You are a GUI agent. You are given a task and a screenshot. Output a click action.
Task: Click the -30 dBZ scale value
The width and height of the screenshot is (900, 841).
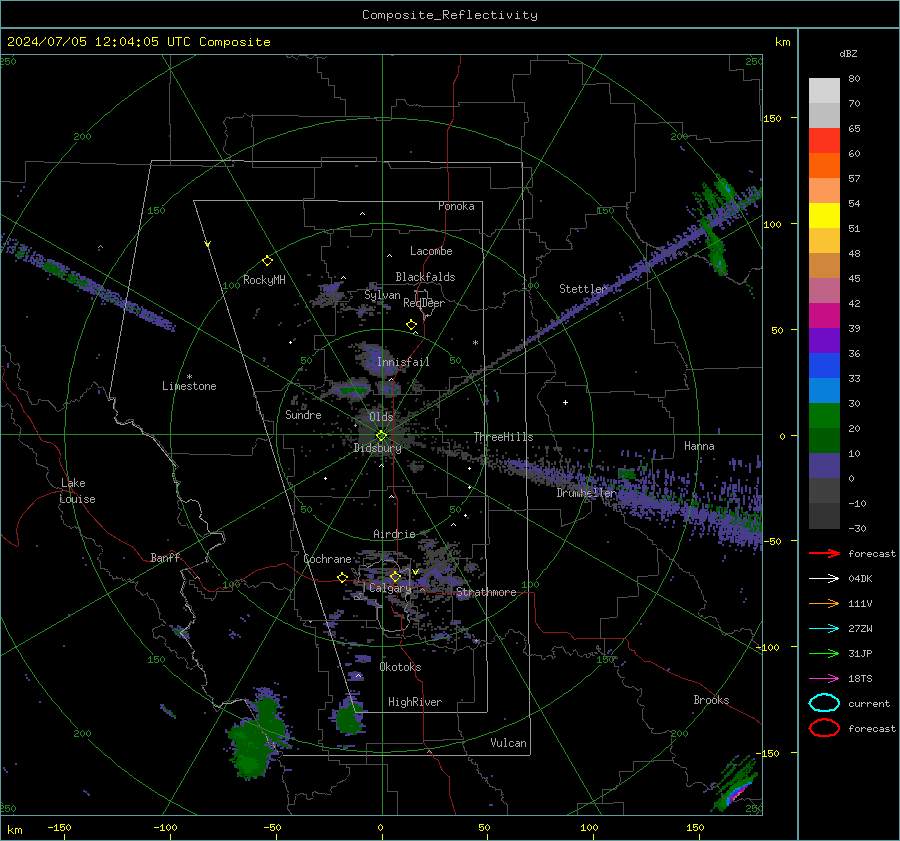point(857,528)
